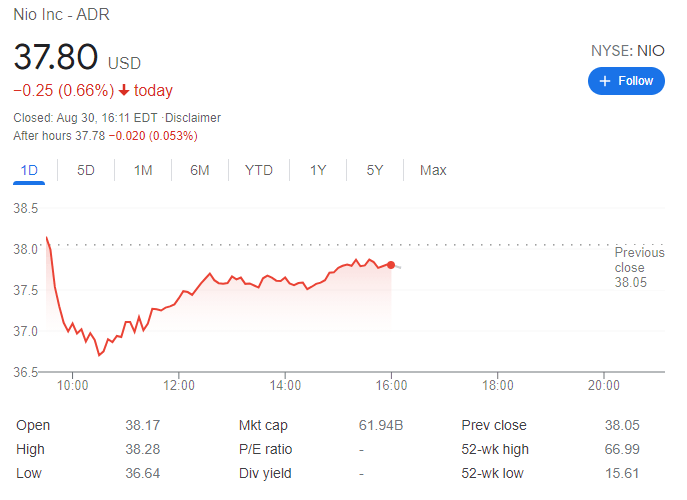The image size is (687, 500).
Task: Click the red closing price dot
Action: pos(391,265)
